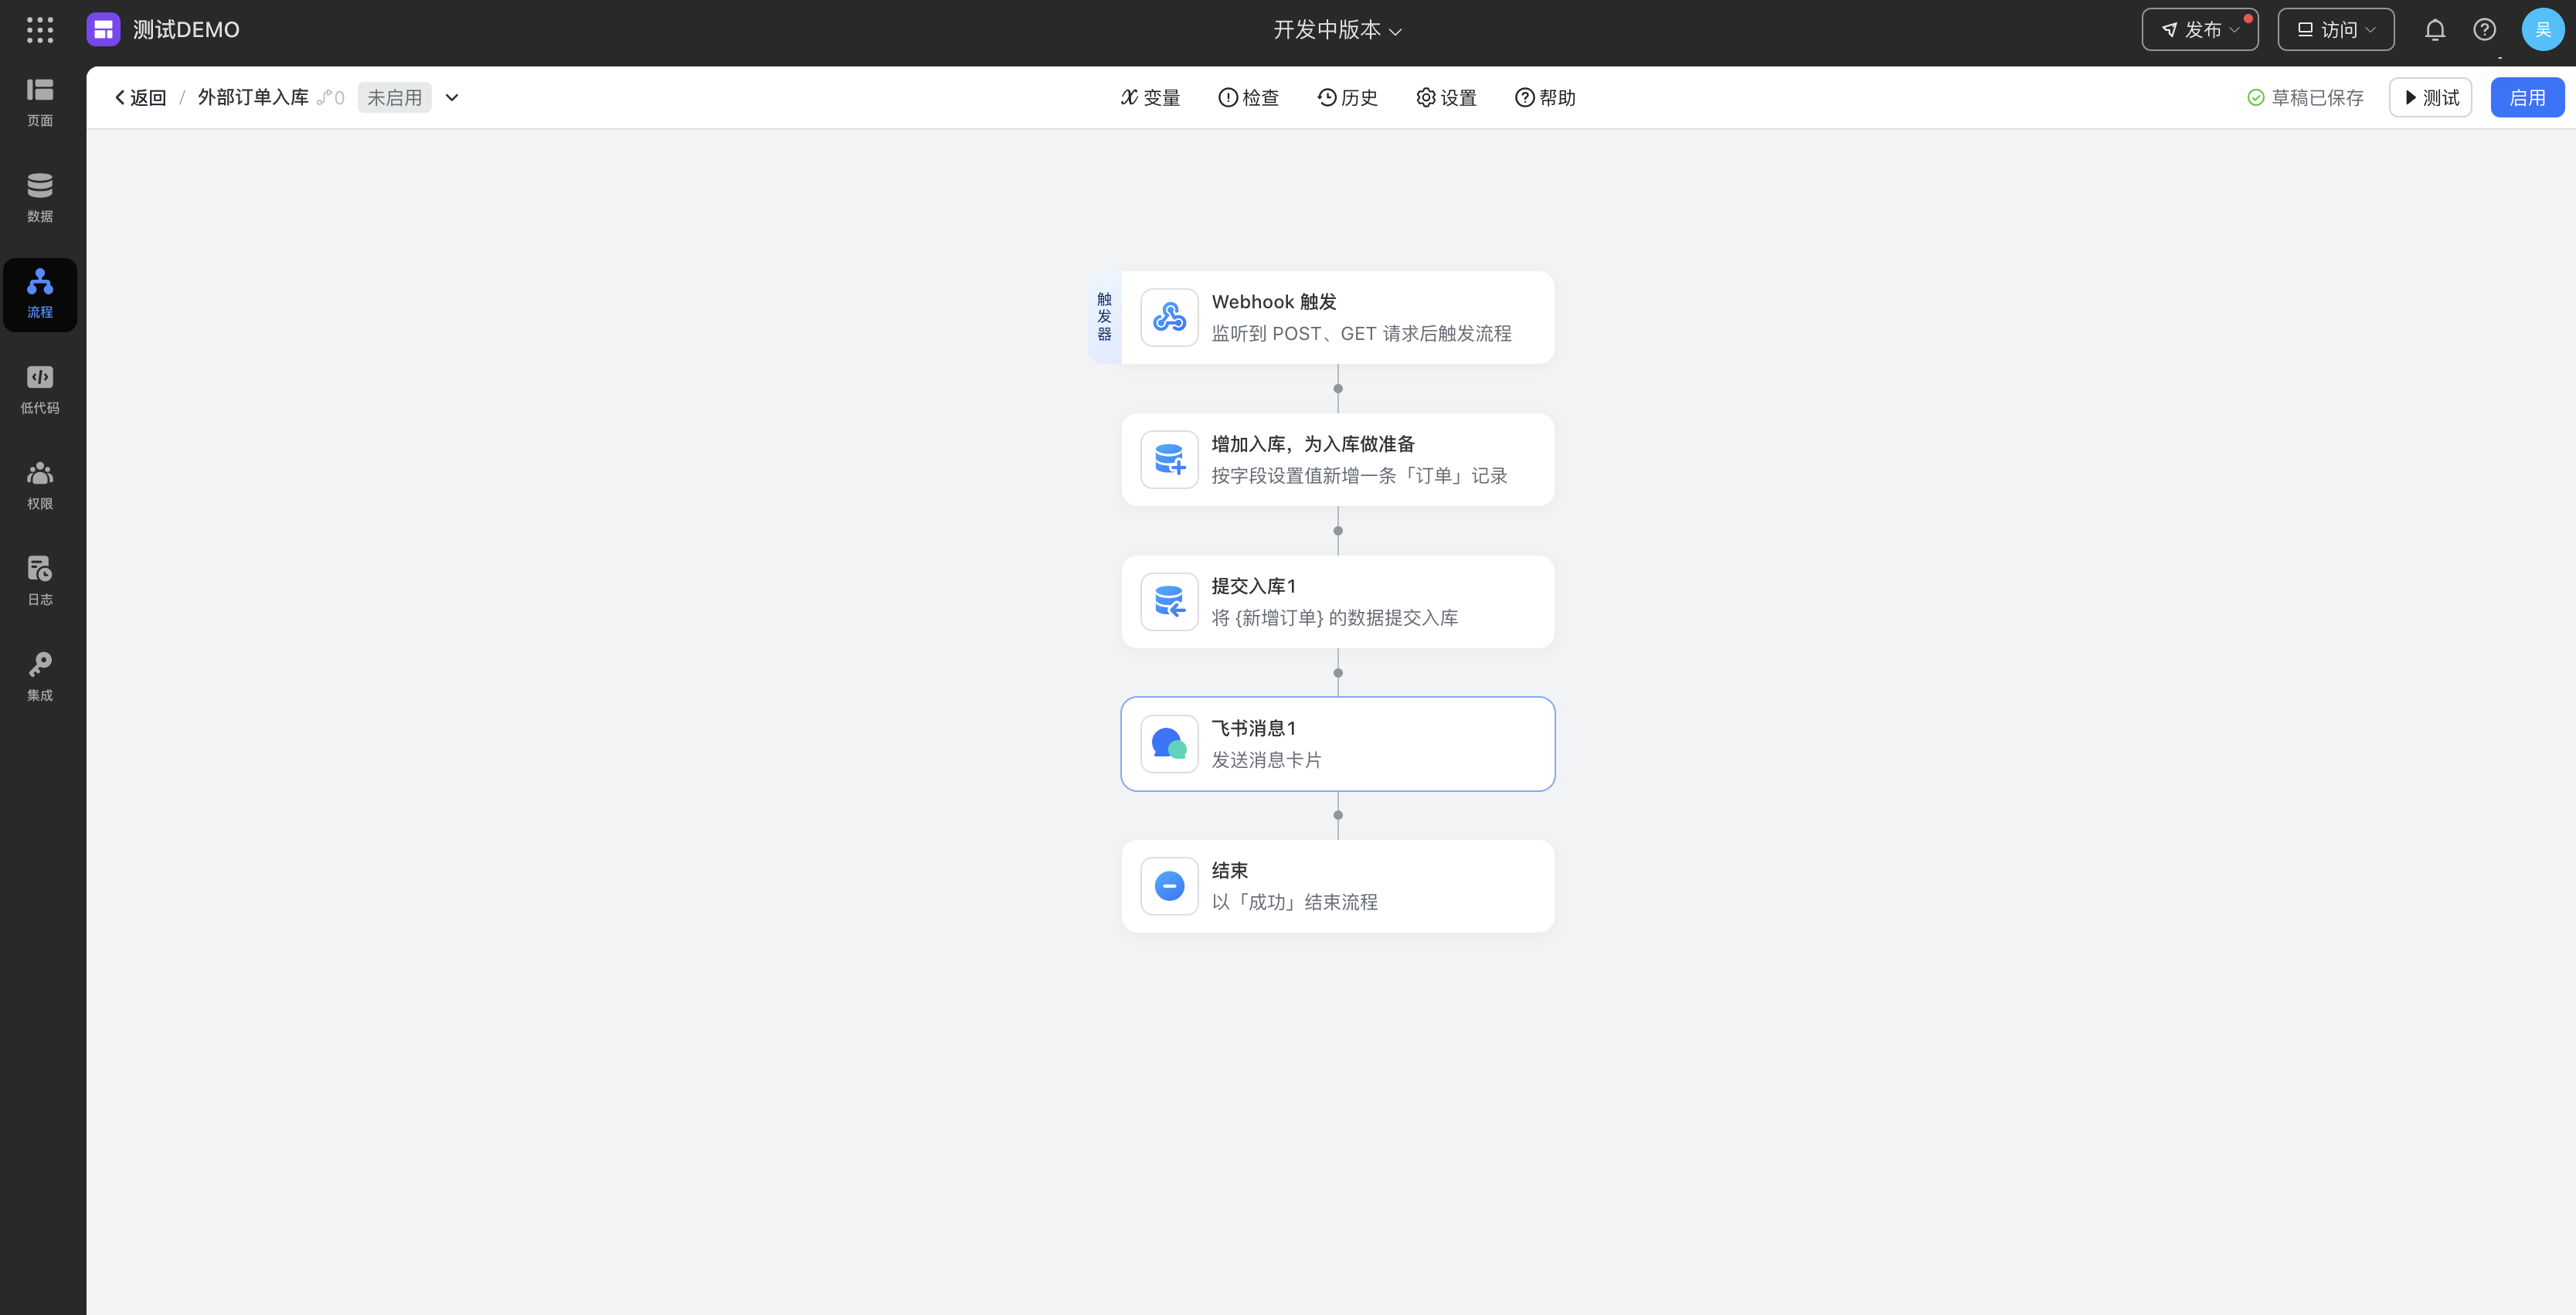Go back with the 返回 link

click(140, 98)
